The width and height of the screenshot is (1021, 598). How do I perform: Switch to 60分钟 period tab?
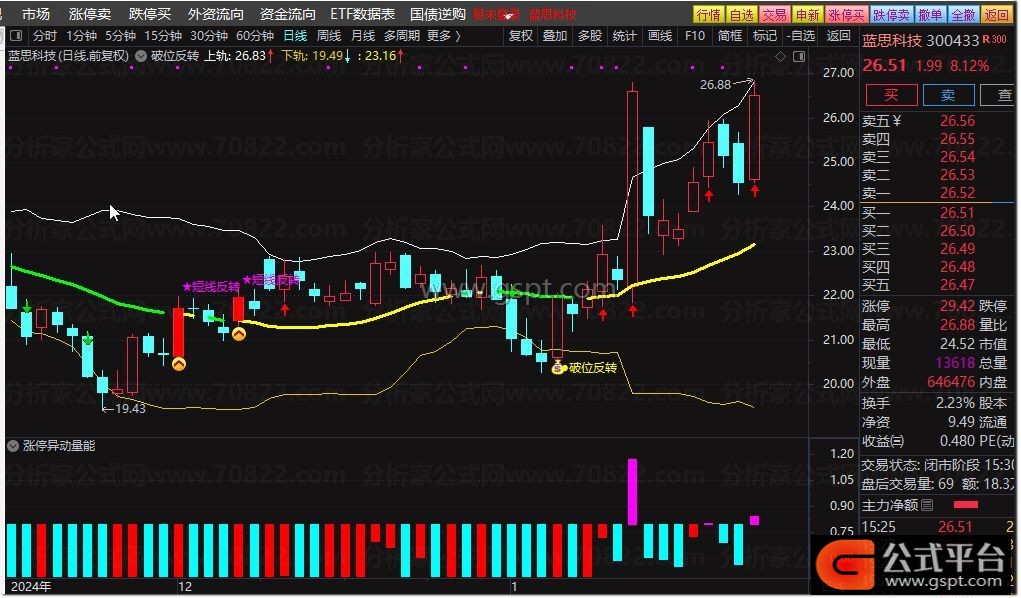255,36
